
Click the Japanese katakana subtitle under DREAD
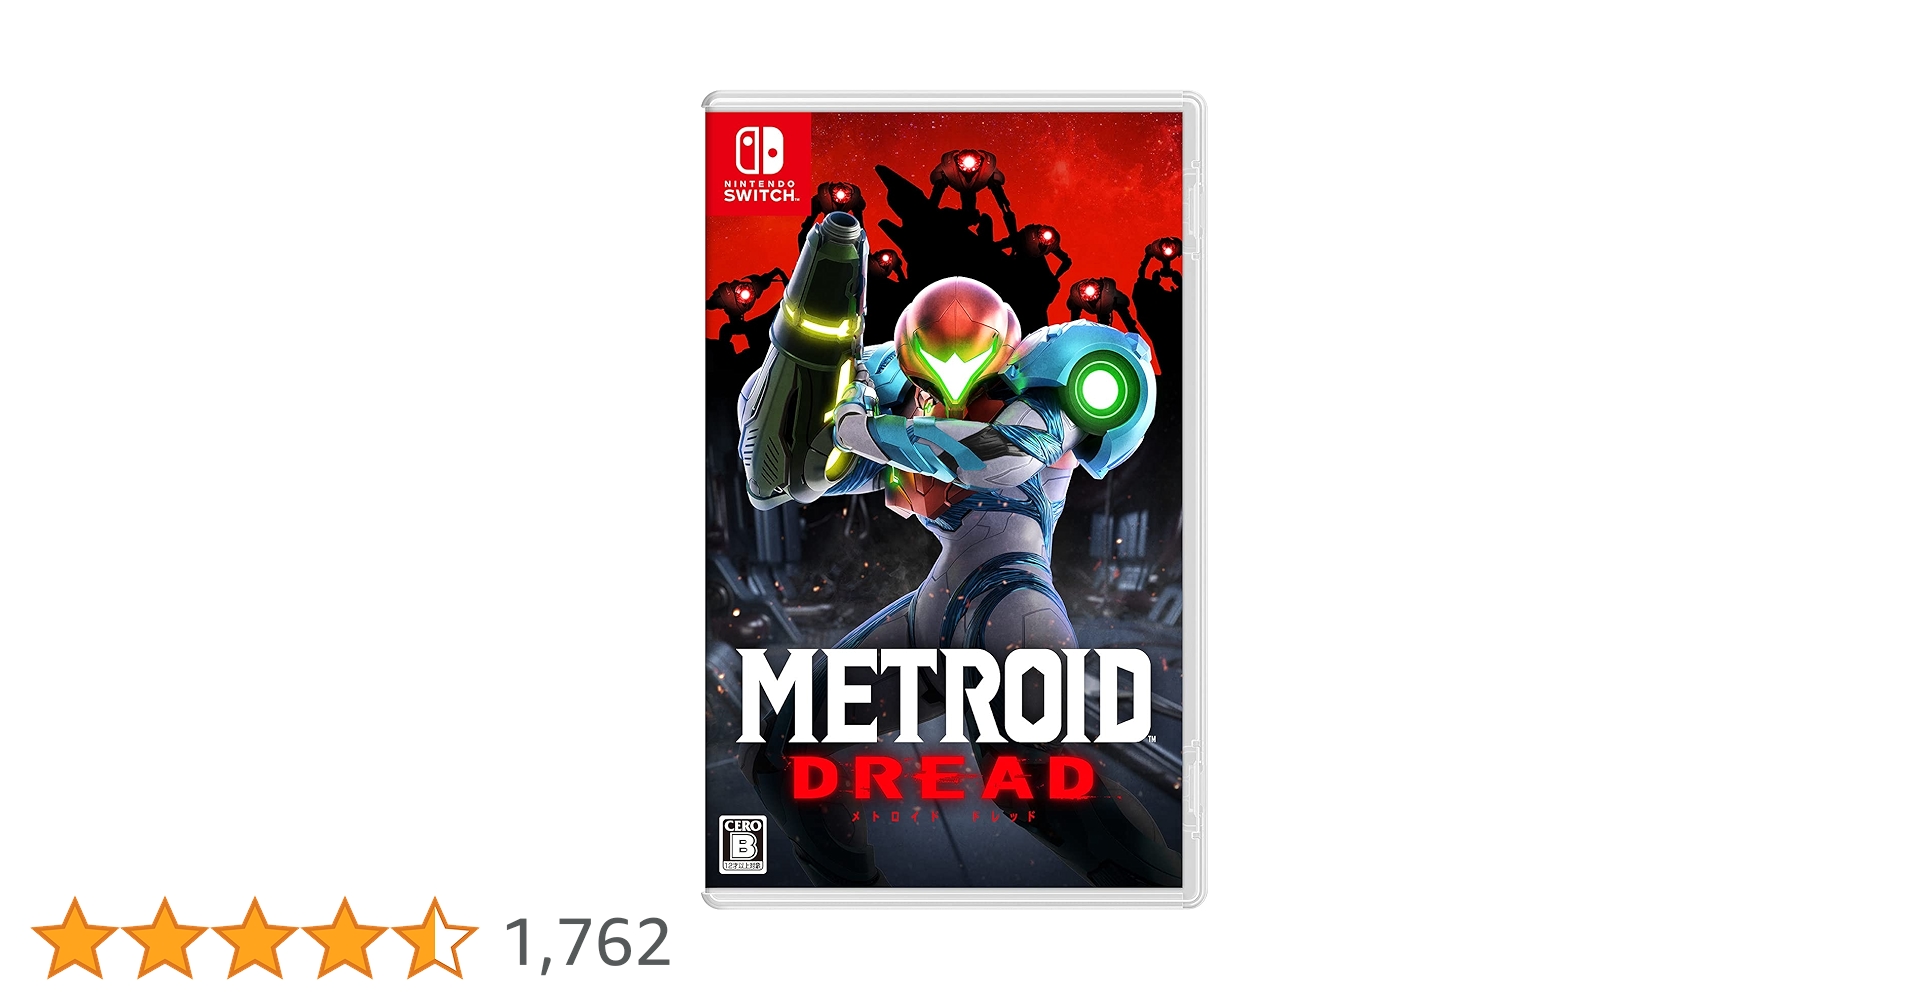(943, 816)
